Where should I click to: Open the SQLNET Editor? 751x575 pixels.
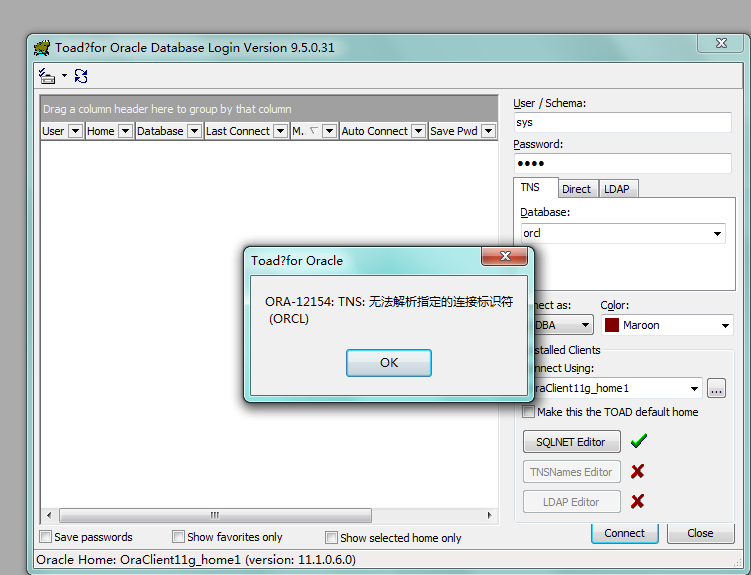571,441
